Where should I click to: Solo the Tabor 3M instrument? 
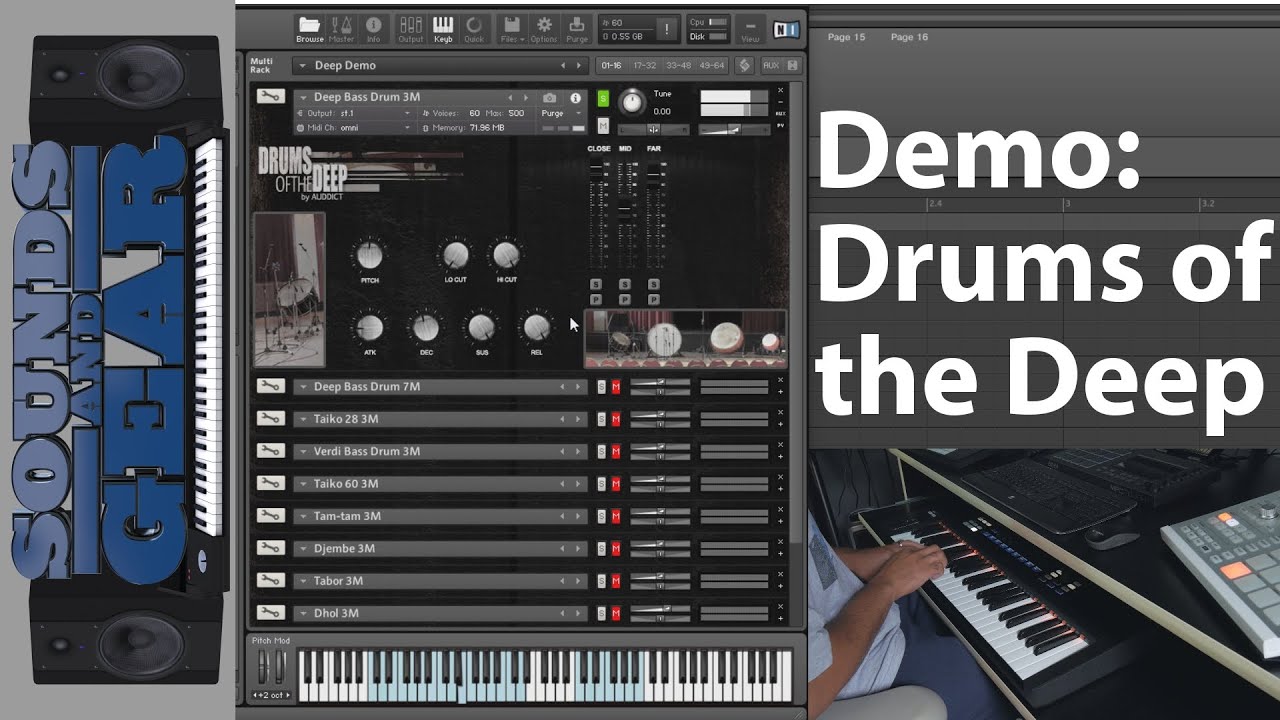coord(601,581)
